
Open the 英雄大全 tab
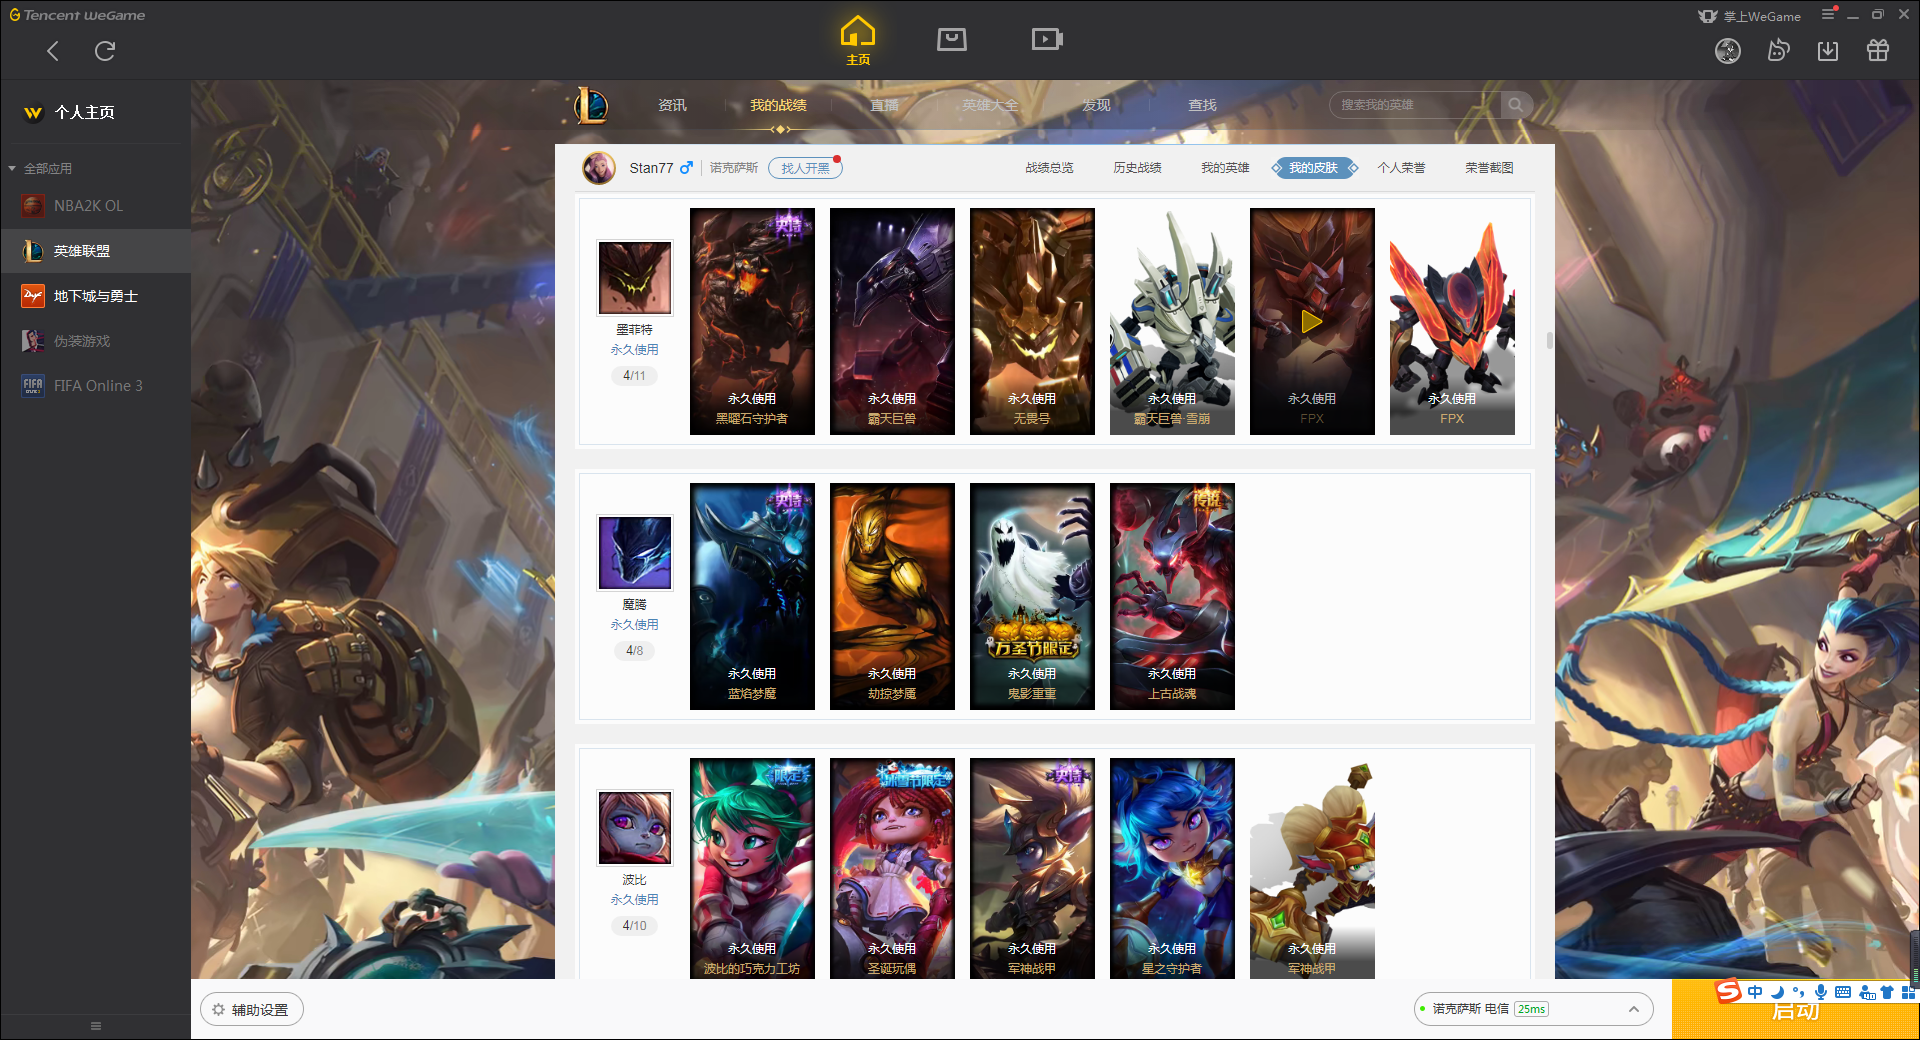tap(990, 105)
